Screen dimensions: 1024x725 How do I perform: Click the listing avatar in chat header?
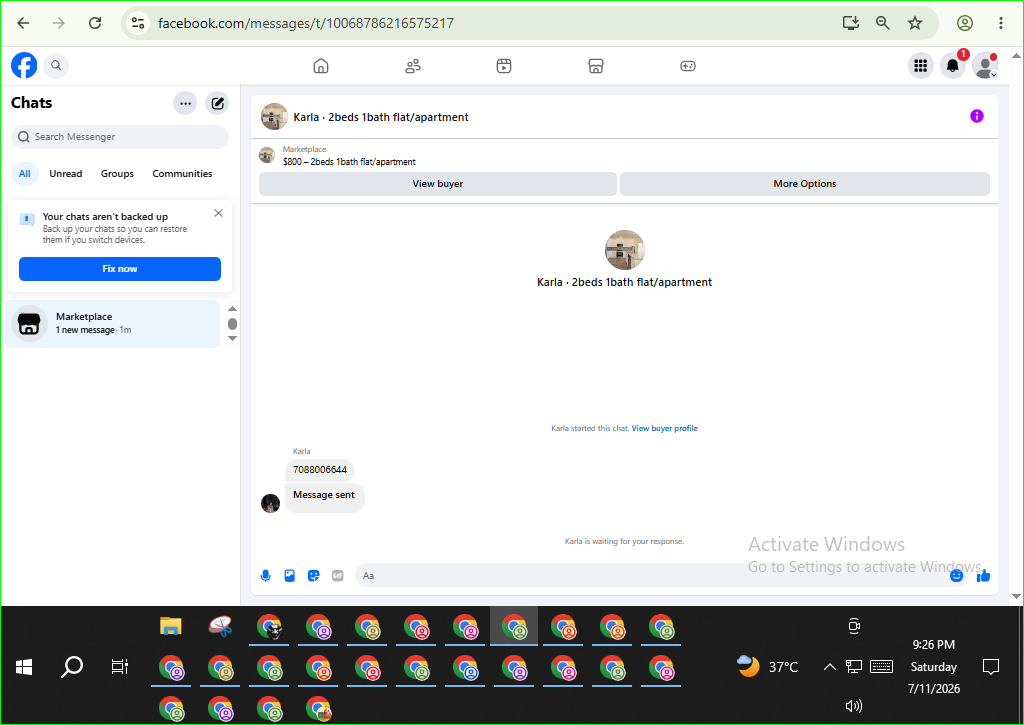click(x=274, y=117)
